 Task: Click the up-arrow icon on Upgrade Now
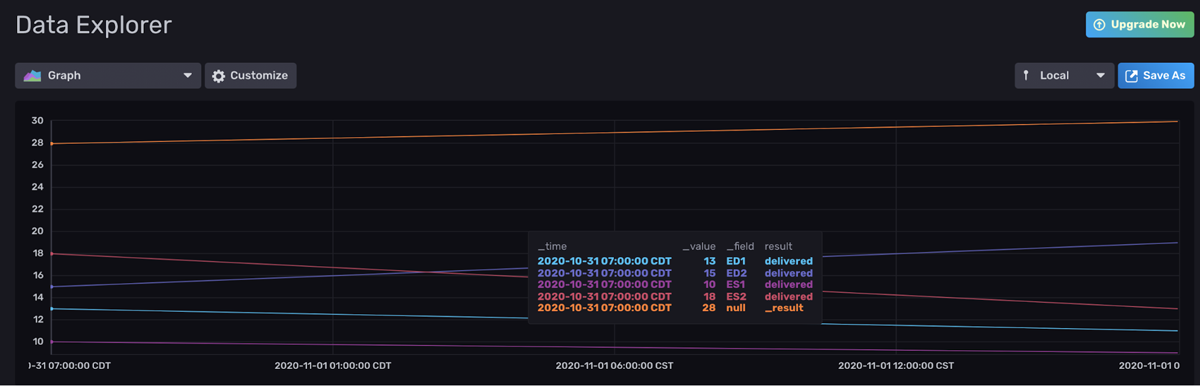coord(1100,24)
